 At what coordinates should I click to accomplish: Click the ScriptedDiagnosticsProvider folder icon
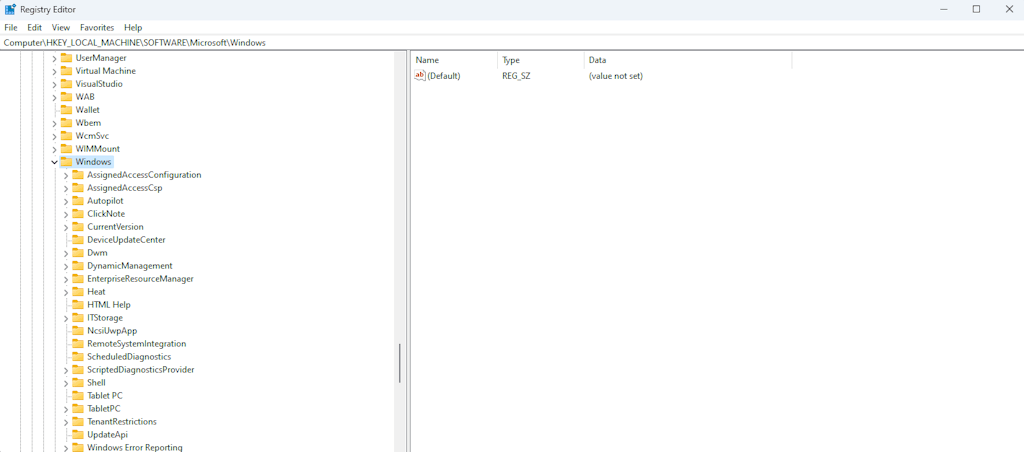click(78, 369)
